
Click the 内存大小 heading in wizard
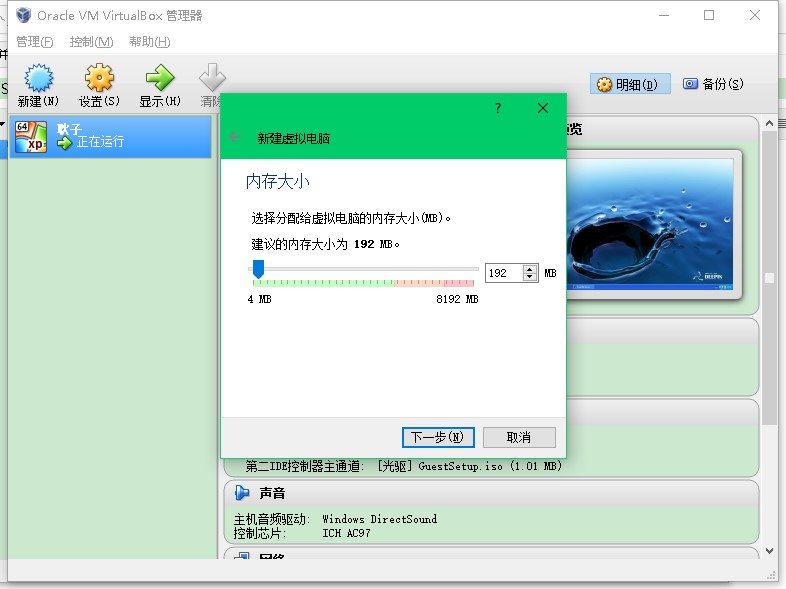pyautogui.click(x=278, y=181)
